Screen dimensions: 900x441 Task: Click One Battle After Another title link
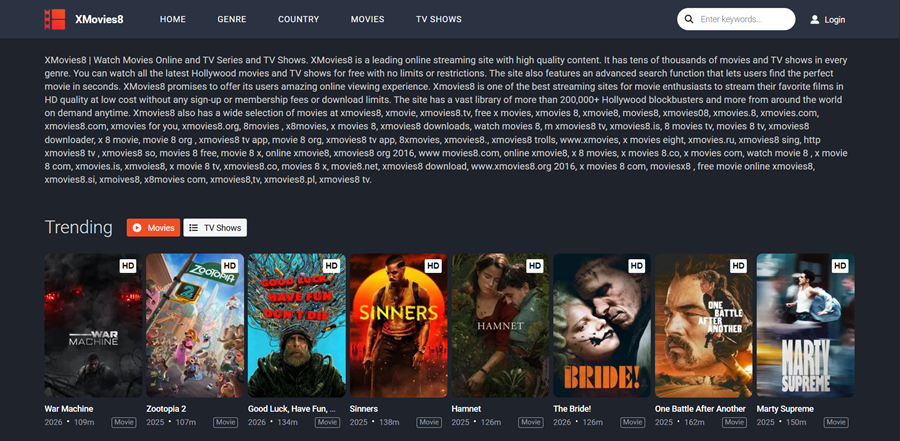click(x=700, y=409)
